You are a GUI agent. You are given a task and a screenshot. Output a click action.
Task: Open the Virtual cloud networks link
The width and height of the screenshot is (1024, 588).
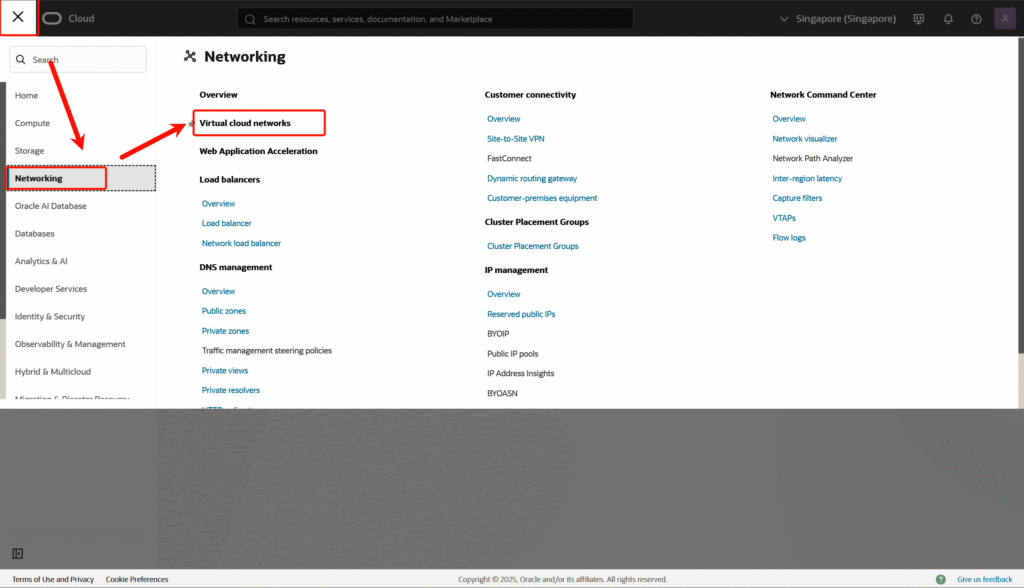246,123
